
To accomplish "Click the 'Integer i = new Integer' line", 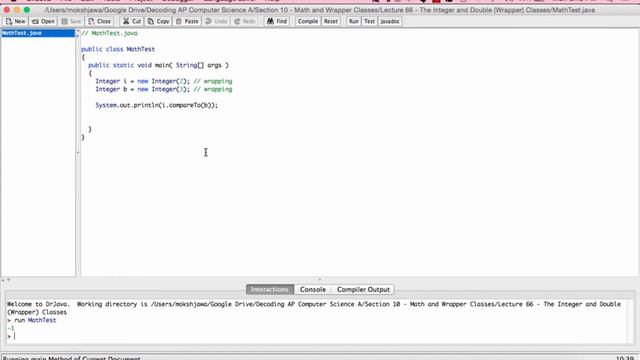I will 164,81.
